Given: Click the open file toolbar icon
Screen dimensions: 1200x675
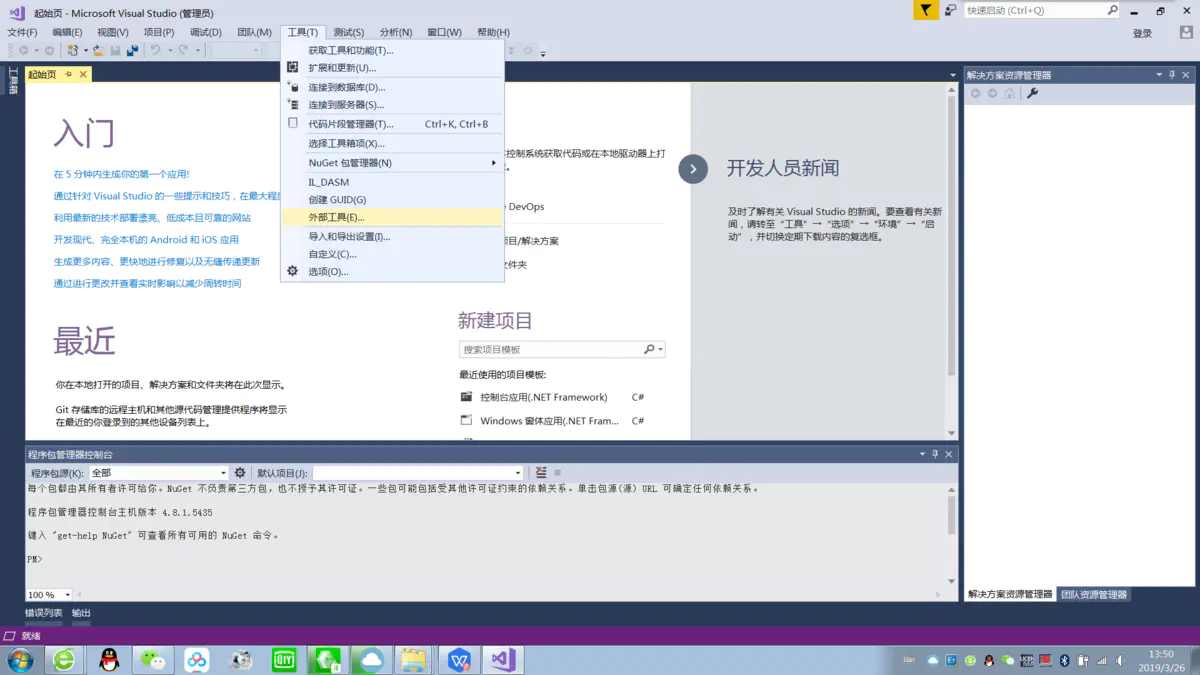Looking at the screenshot, I should (x=98, y=50).
